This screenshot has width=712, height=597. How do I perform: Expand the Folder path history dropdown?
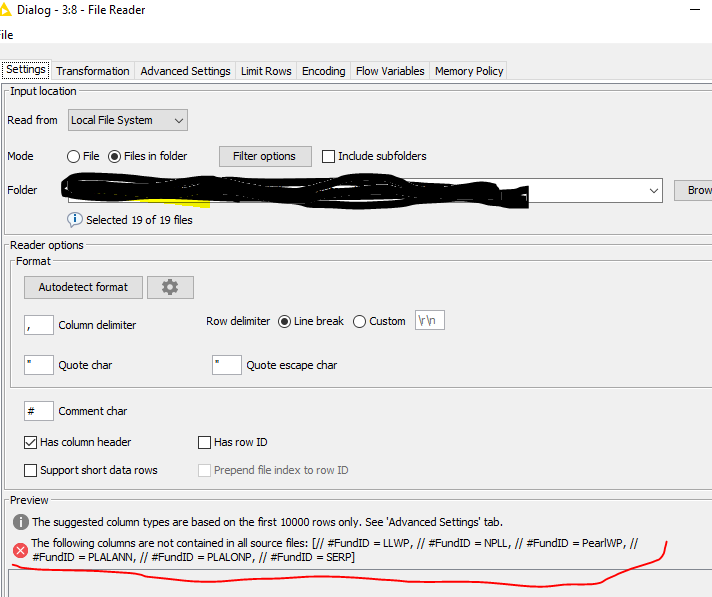pyautogui.click(x=653, y=191)
